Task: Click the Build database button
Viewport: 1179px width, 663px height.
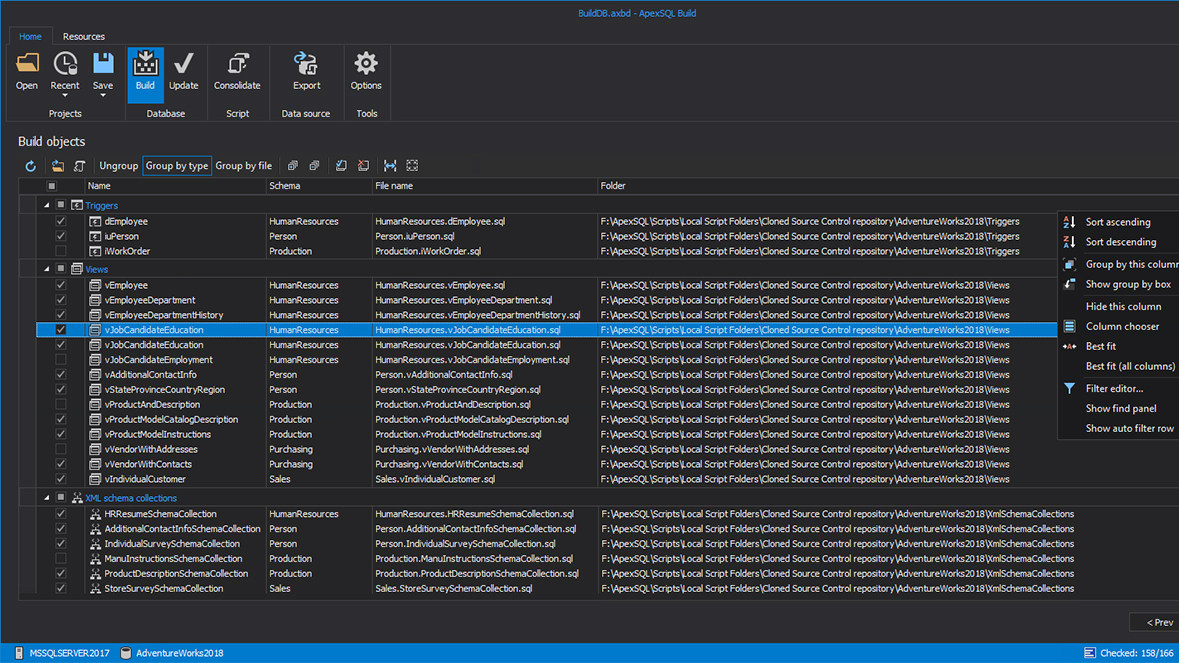Action: [x=145, y=74]
